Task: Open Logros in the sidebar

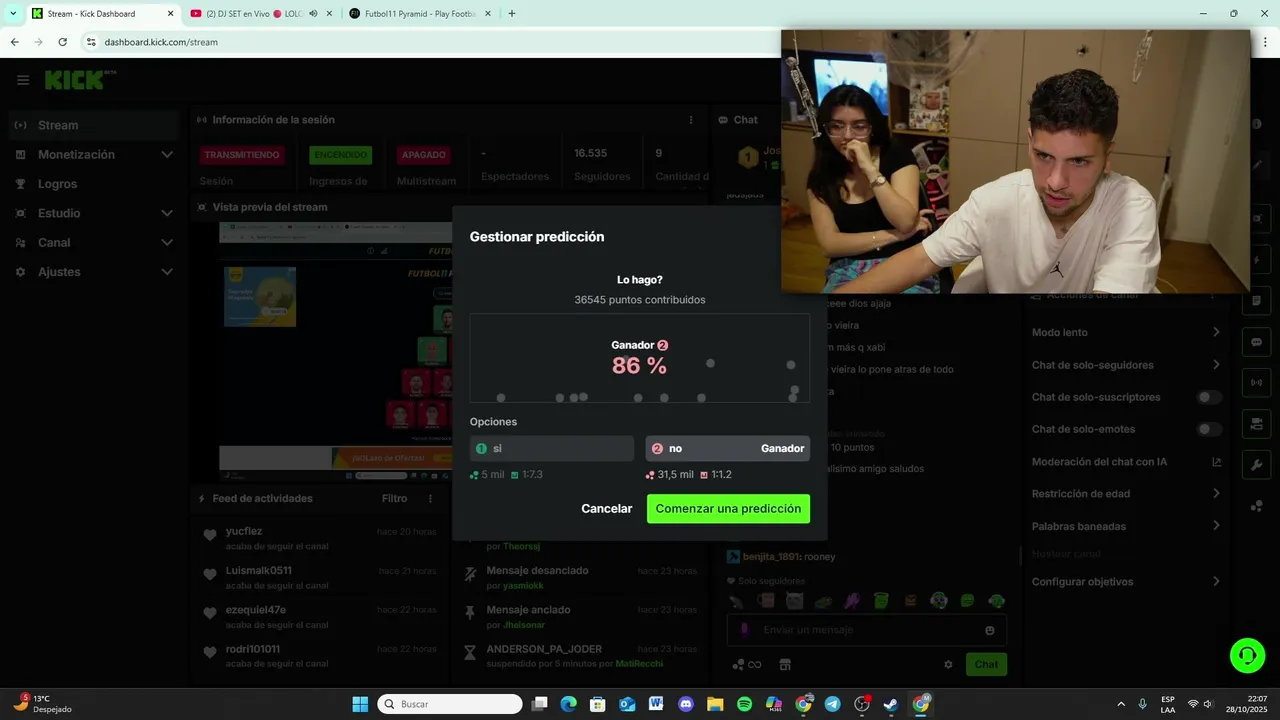Action: point(93,184)
